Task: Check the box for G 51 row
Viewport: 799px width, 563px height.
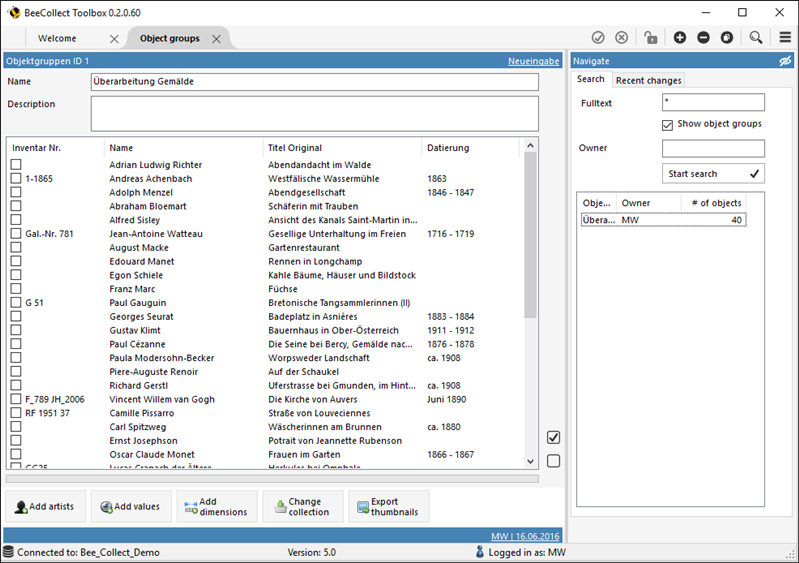Action: pyautogui.click(x=16, y=302)
